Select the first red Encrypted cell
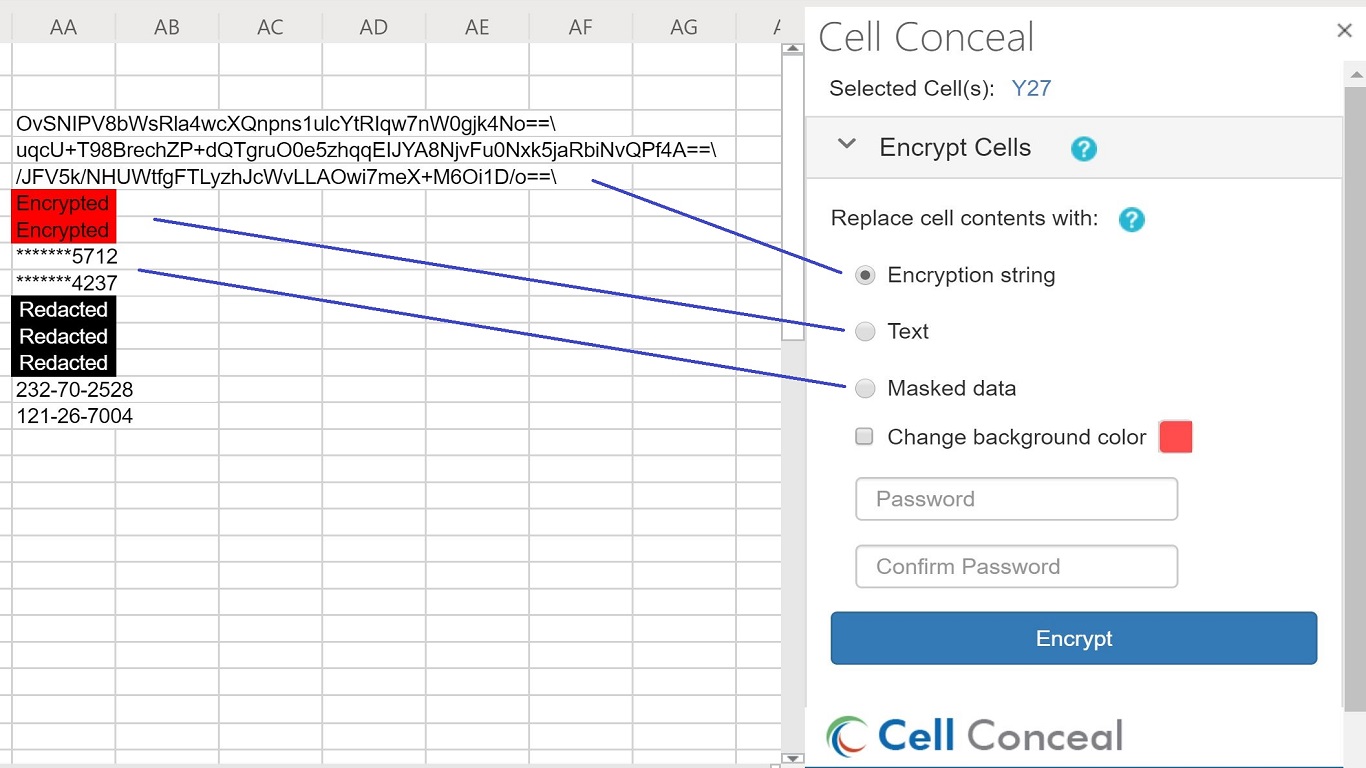 click(63, 203)
